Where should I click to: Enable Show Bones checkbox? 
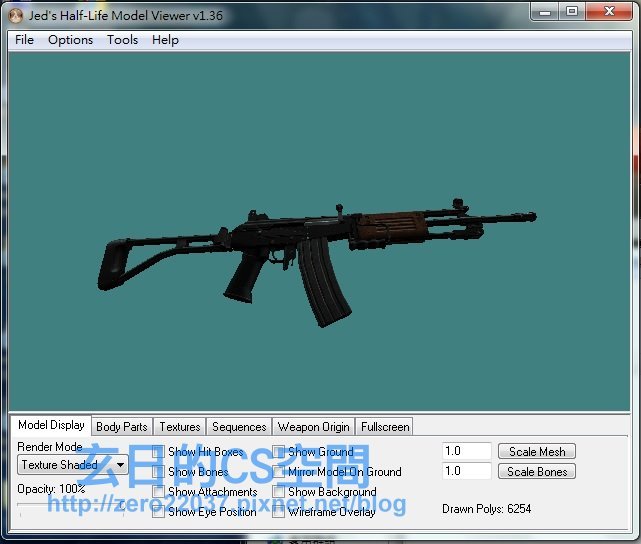158,472
